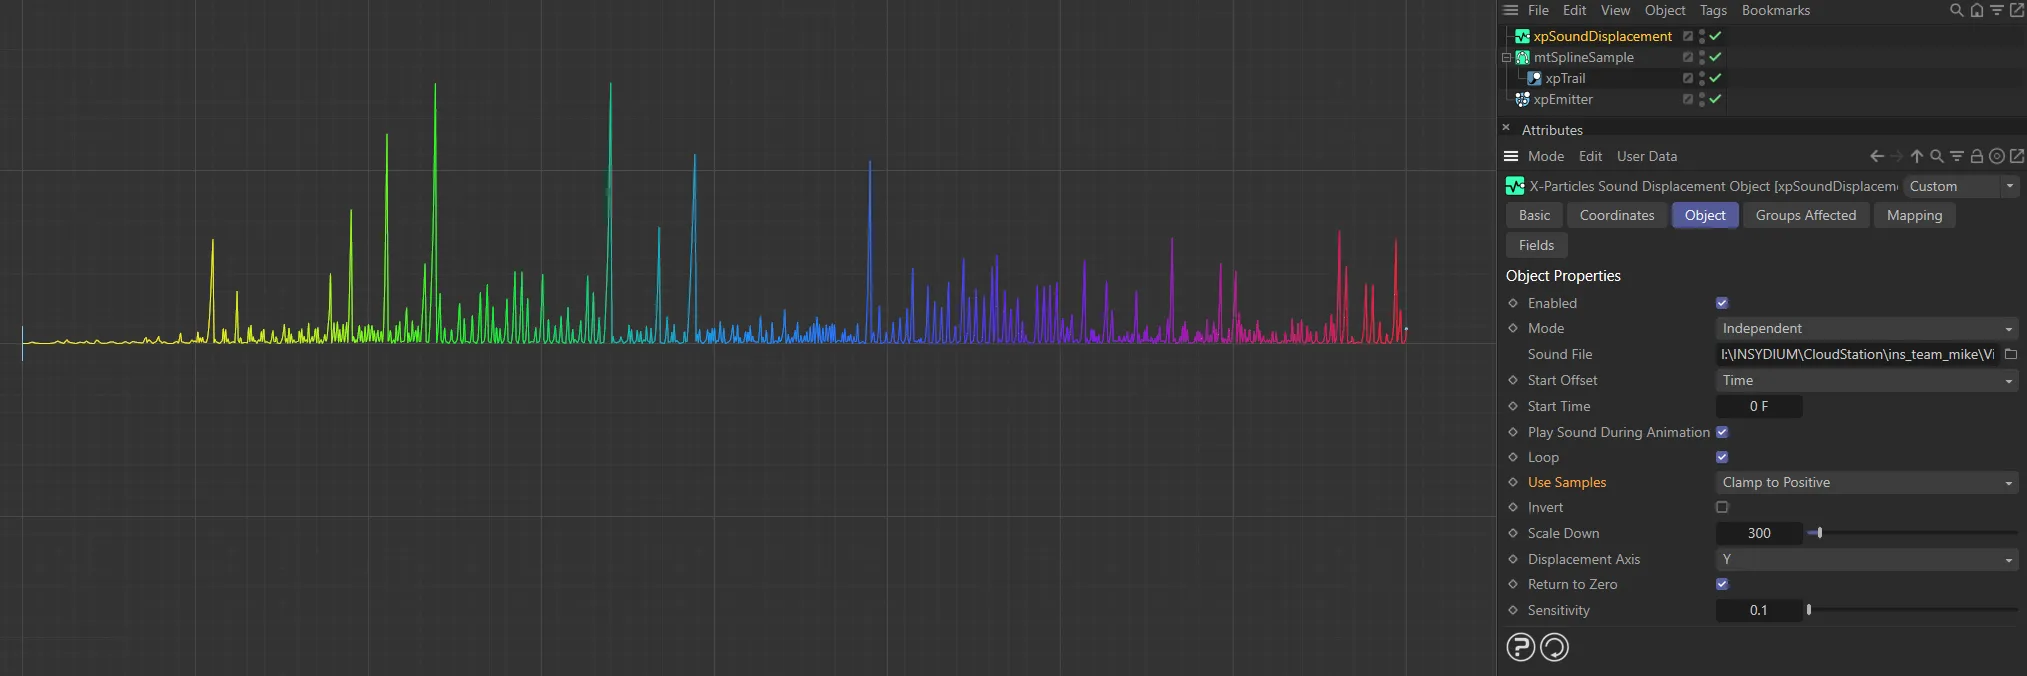Go back with the Attributes left arrow

(x=1877, y=156)
